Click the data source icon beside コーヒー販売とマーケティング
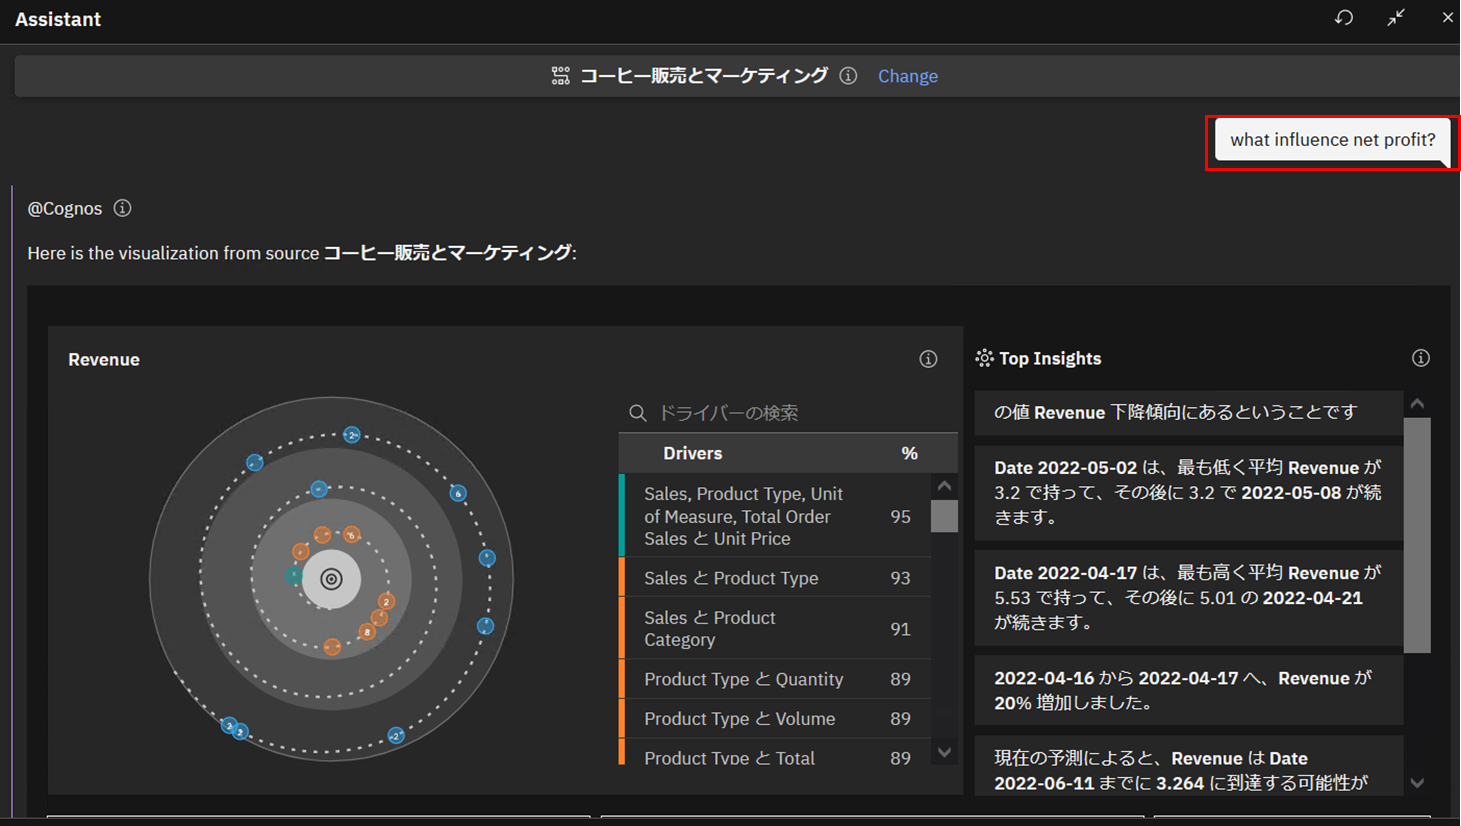 [560, 76]
